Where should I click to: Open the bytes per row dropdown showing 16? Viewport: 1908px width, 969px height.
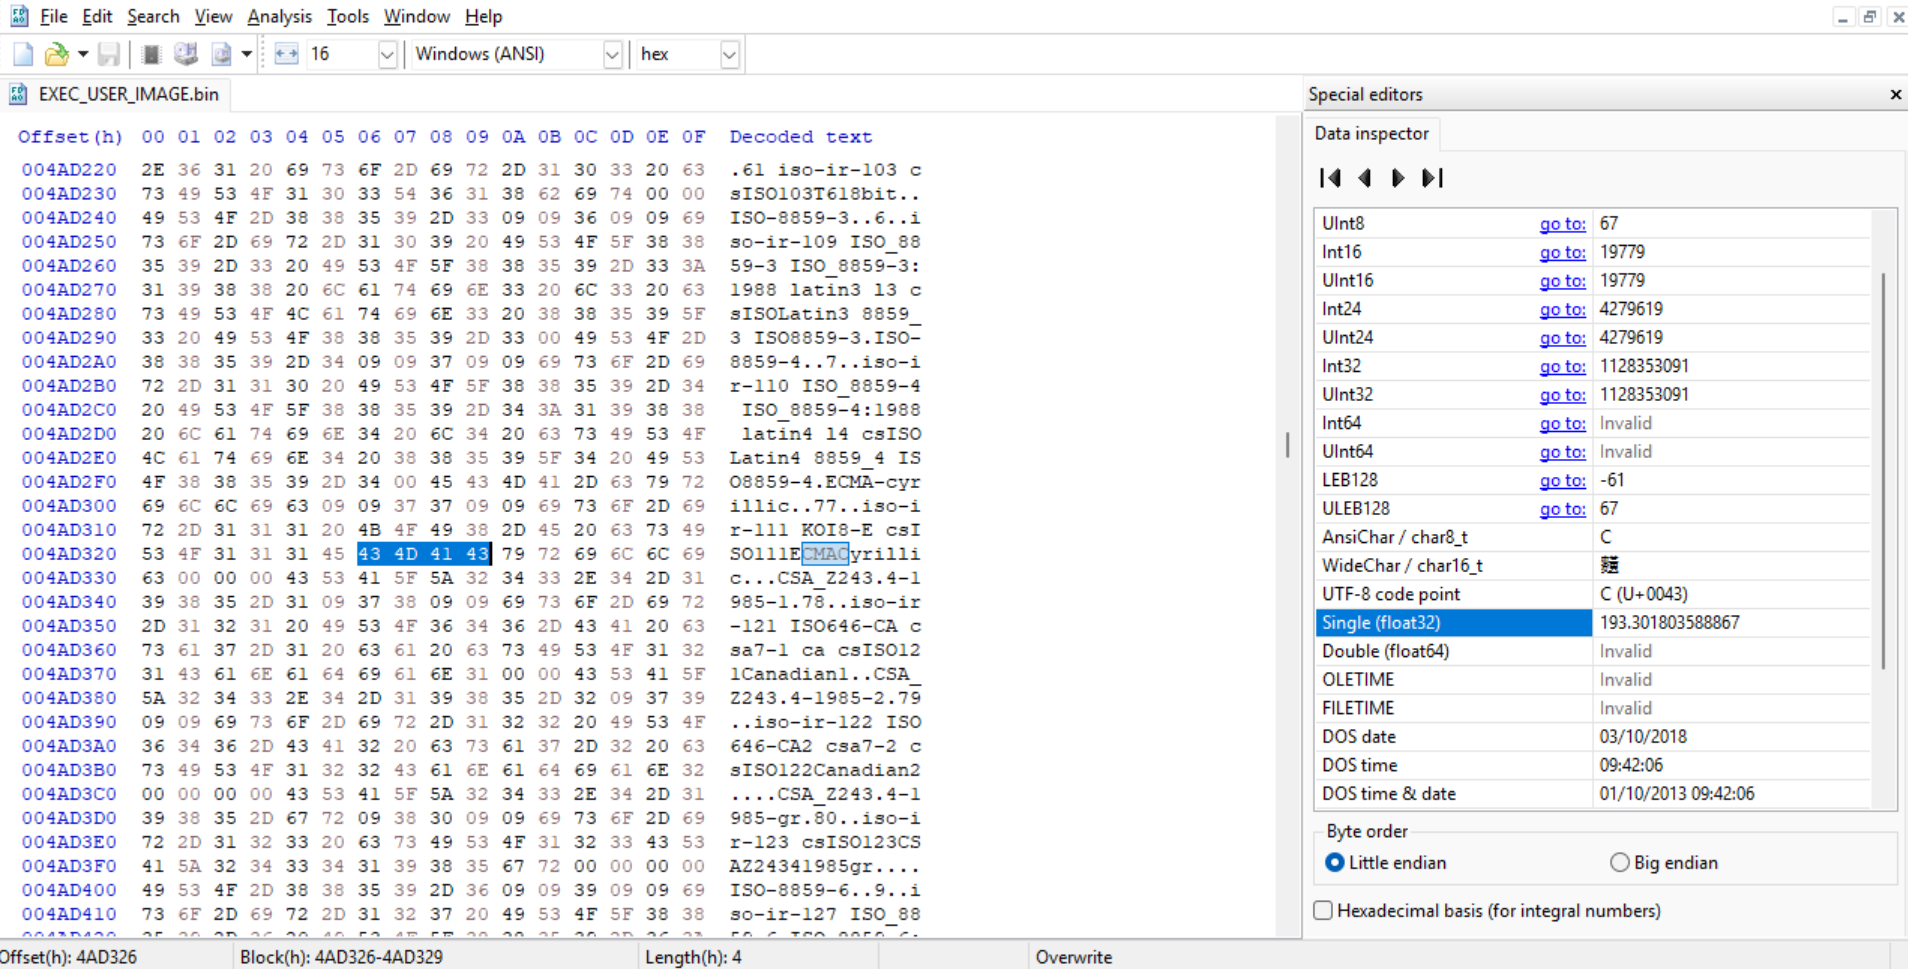387,54
